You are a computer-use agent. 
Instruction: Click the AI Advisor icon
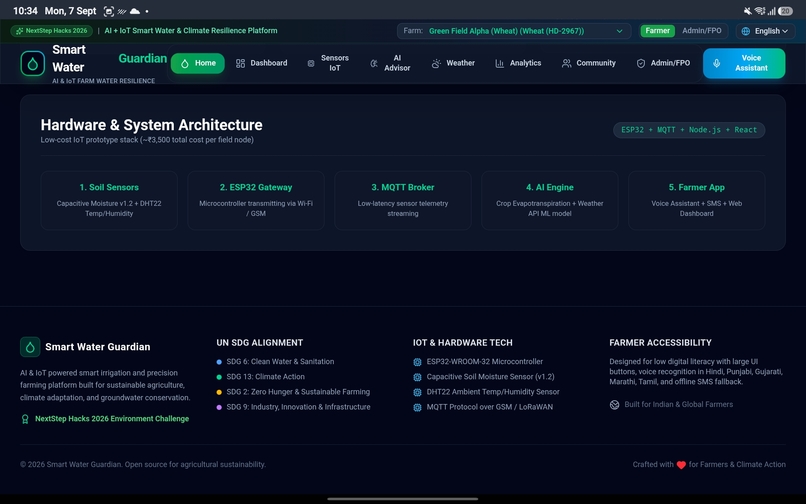tap(374, 63)
